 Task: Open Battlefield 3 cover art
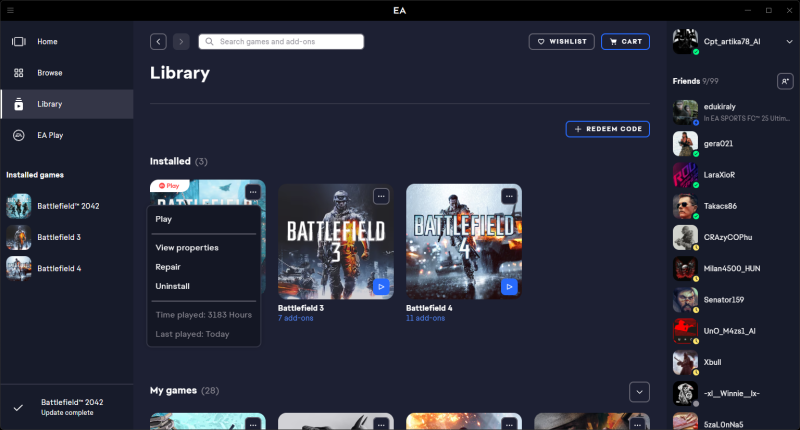pyautogui.click(x=336, y=242)
